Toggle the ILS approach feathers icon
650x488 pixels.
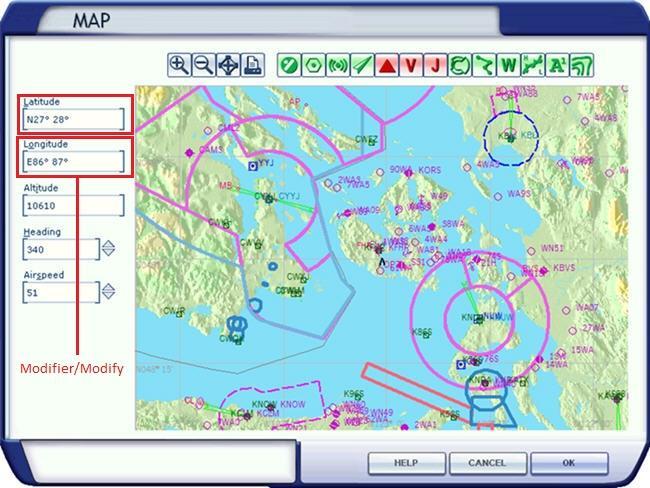(x=363, y=65)
